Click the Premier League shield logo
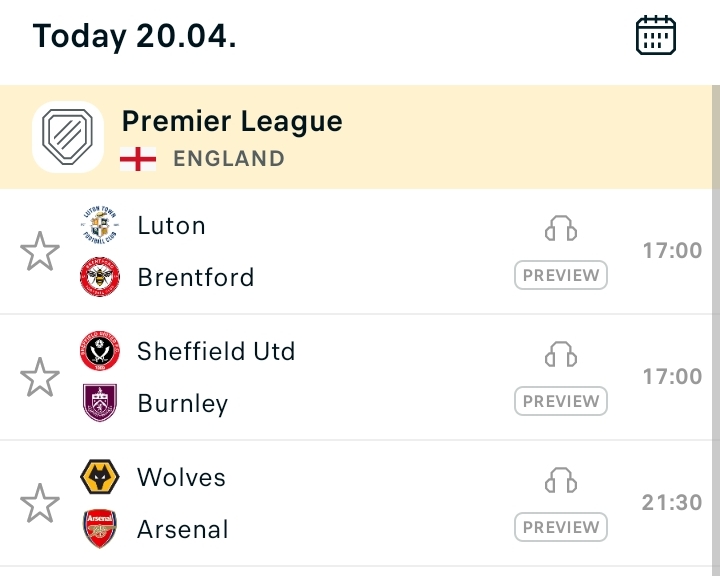This screenshot has width=720, height=576. 68,137
